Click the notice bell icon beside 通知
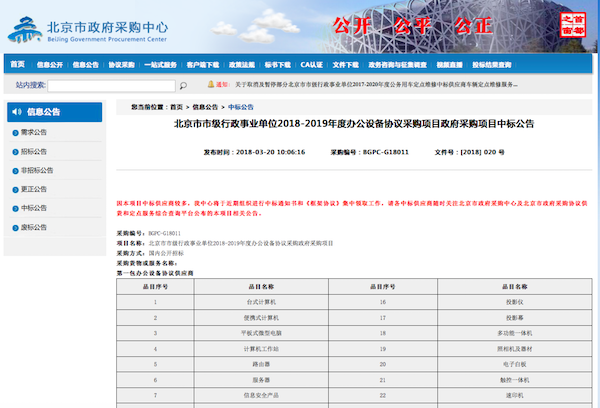600x408 pixels. pos(208,85)
